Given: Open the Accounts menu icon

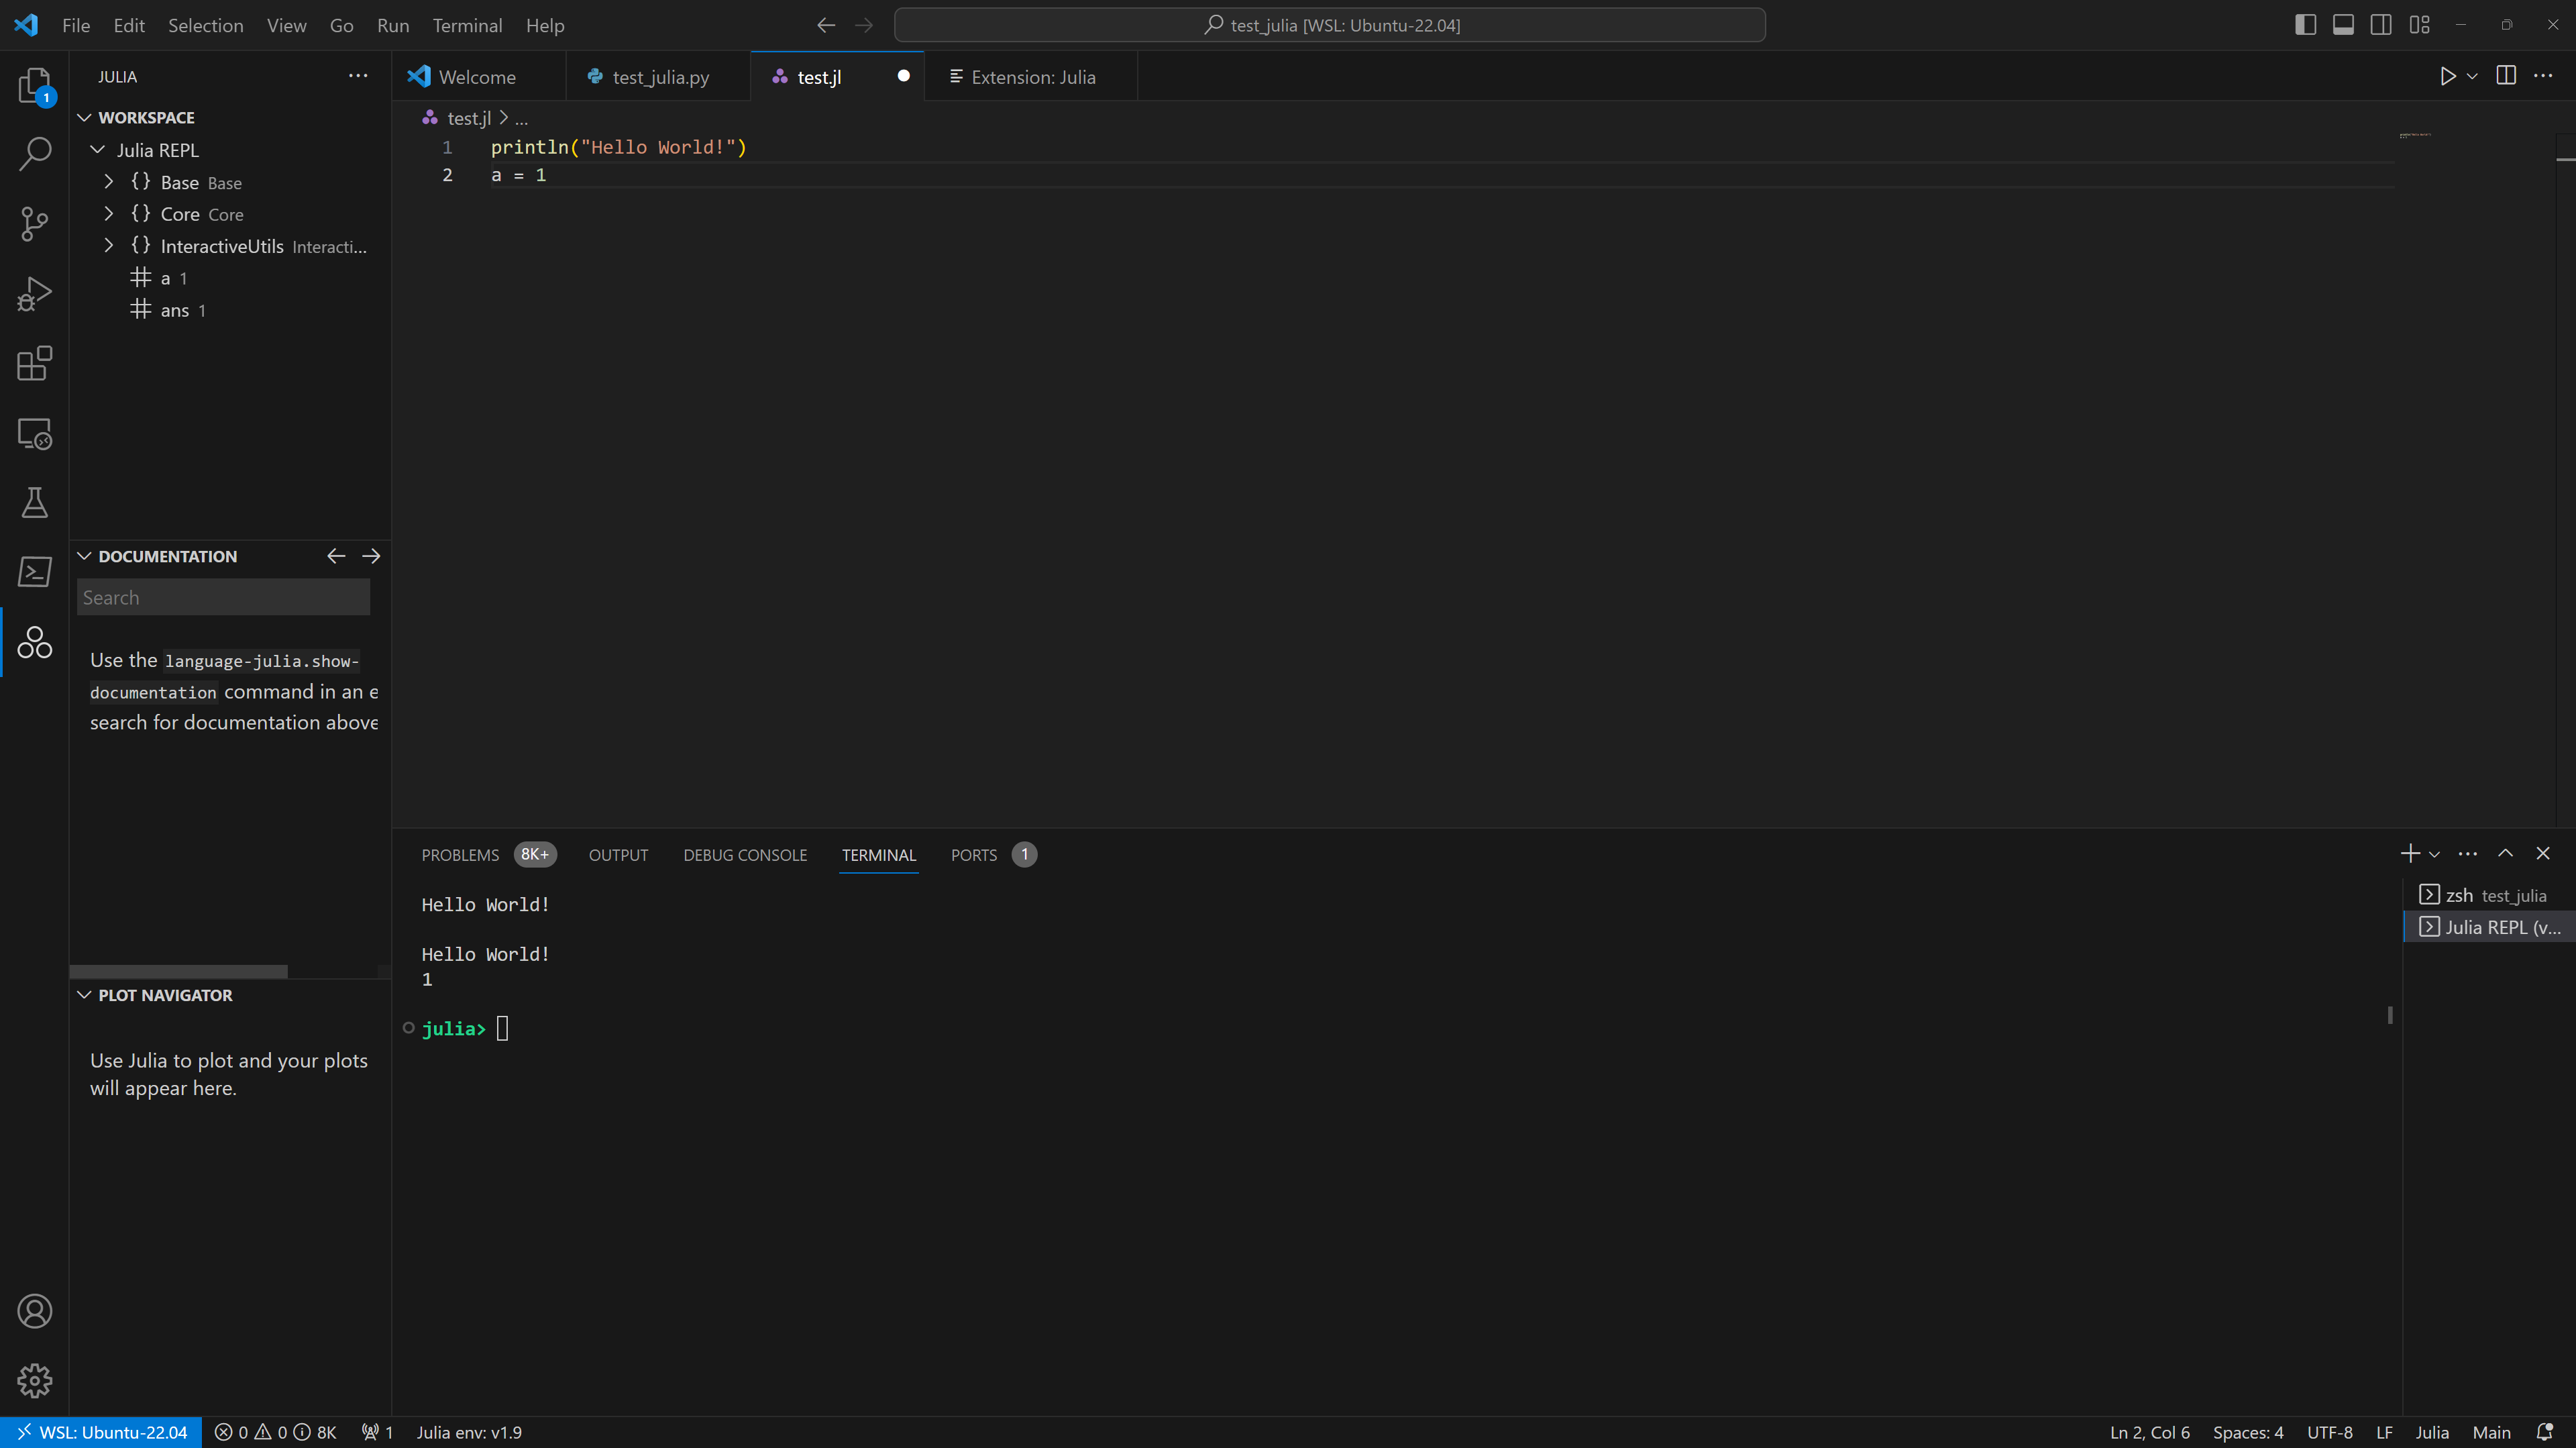Looking at the screenshot, I should point(35,1311).
